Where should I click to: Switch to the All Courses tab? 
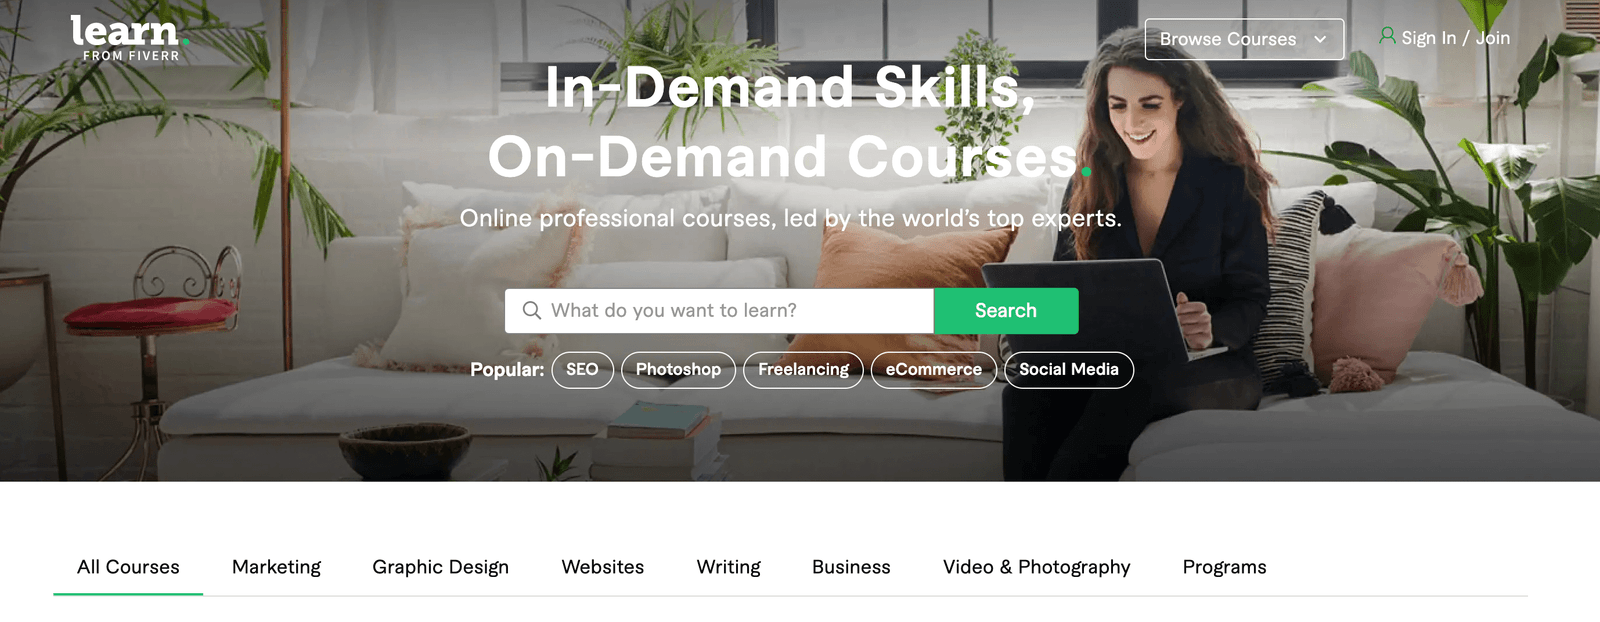[128, 567]
